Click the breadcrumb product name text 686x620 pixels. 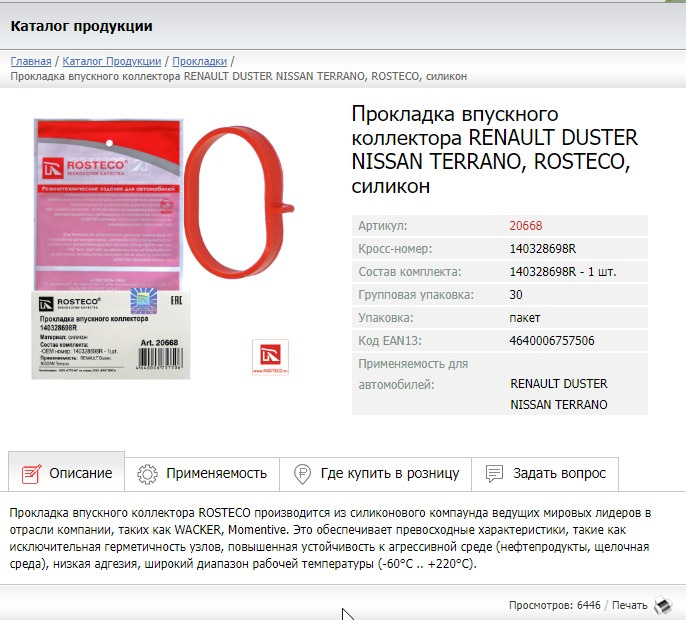pyautogui.click(x=238, y=77)
